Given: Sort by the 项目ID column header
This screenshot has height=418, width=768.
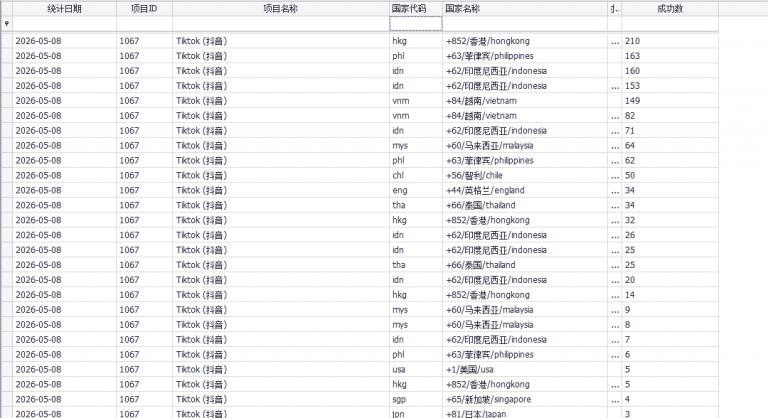Looking at the screenshot, I should pyautogui.click(x=144, y=8).
